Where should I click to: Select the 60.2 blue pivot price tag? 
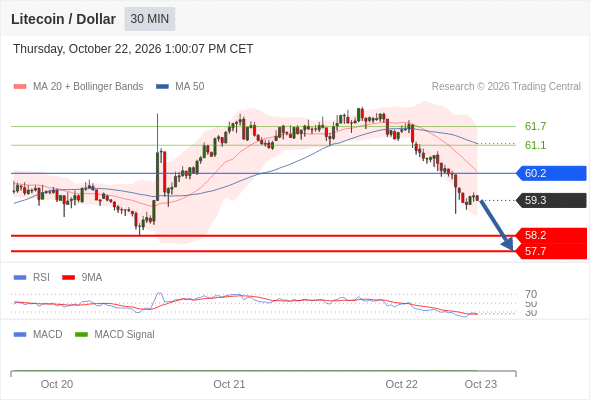coord(551,173)
